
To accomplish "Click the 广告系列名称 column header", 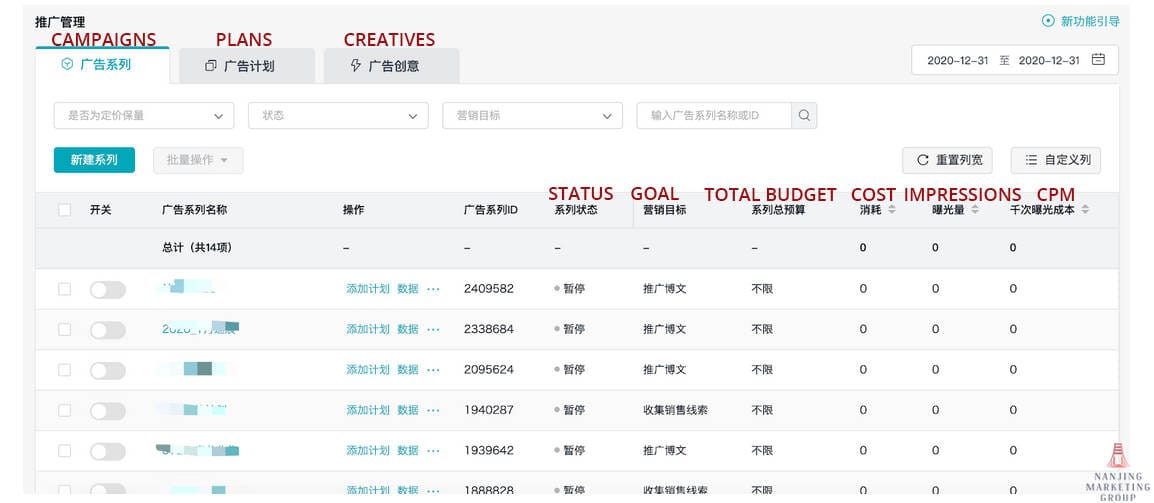I will [194, 210].
